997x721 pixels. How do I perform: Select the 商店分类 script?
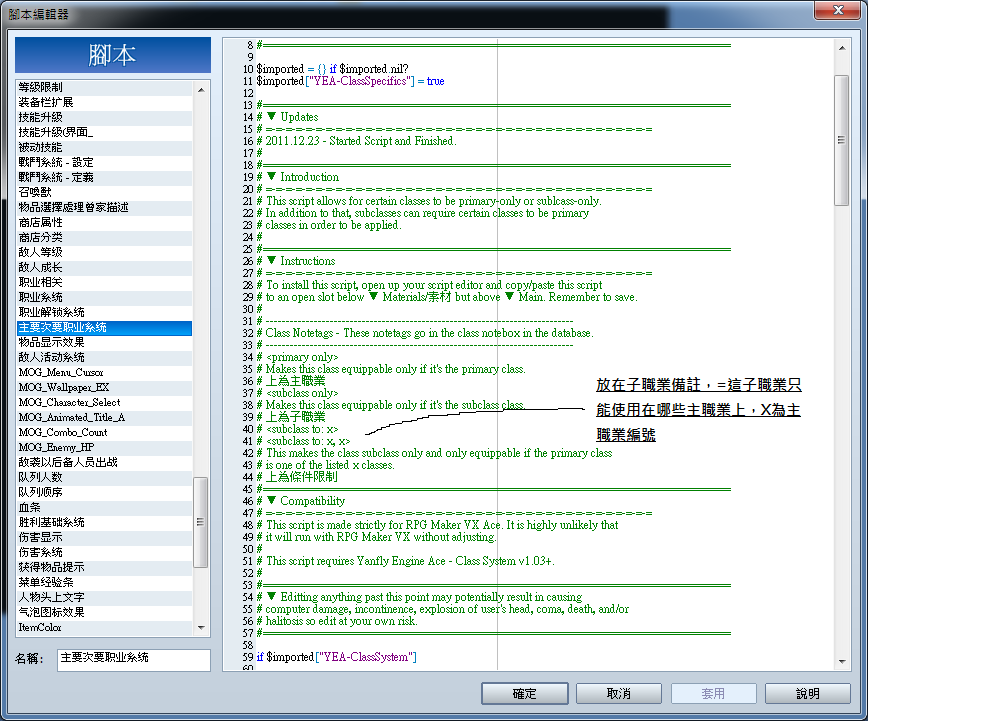click(x=104, y=237)
